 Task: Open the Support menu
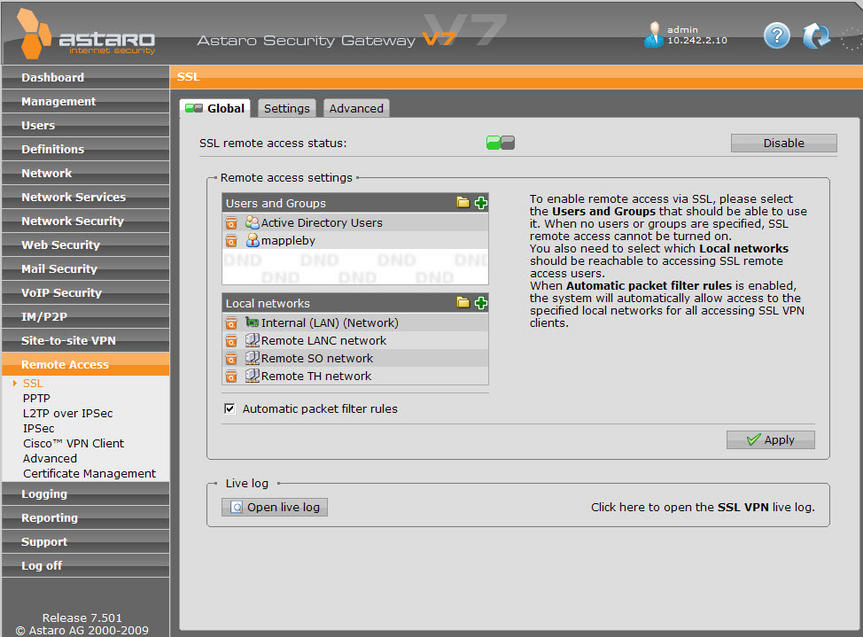click(85, 542)
